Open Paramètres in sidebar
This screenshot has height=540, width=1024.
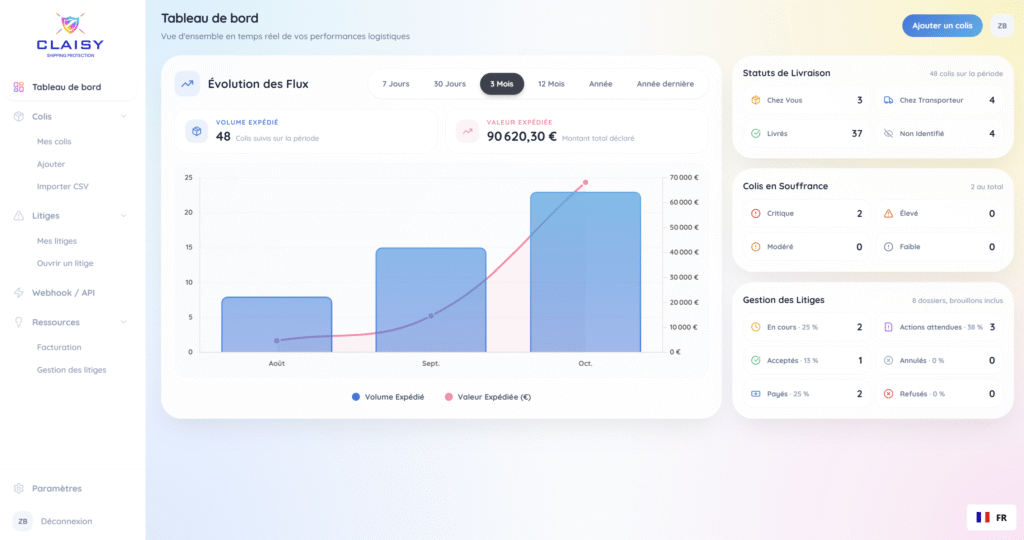(57, 488)
